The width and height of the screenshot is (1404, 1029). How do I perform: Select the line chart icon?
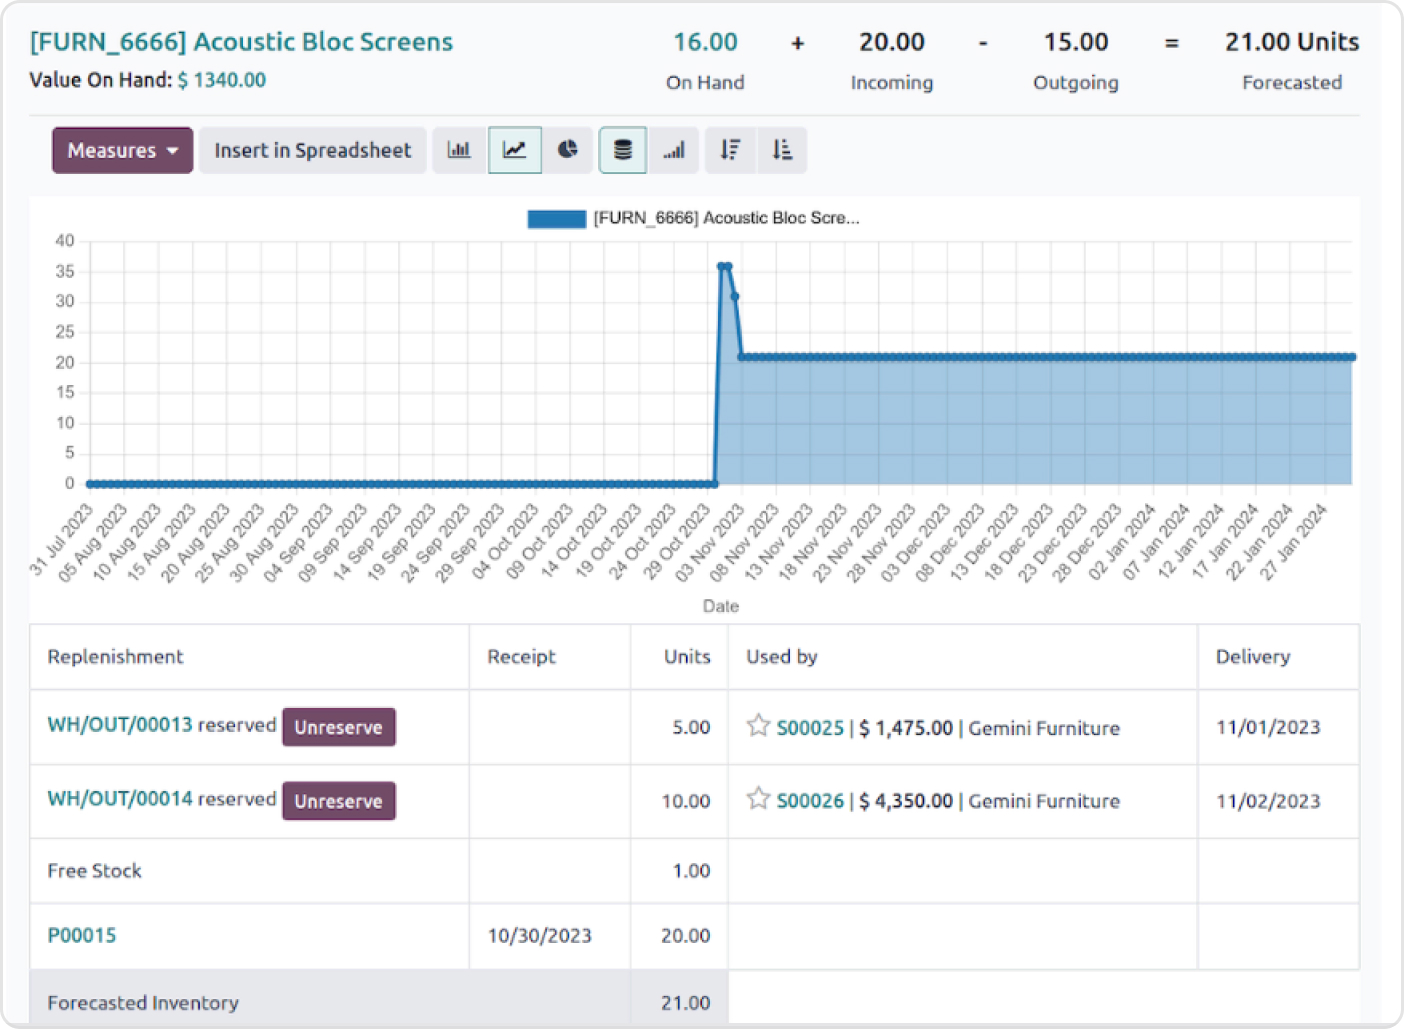pos(515,150)
